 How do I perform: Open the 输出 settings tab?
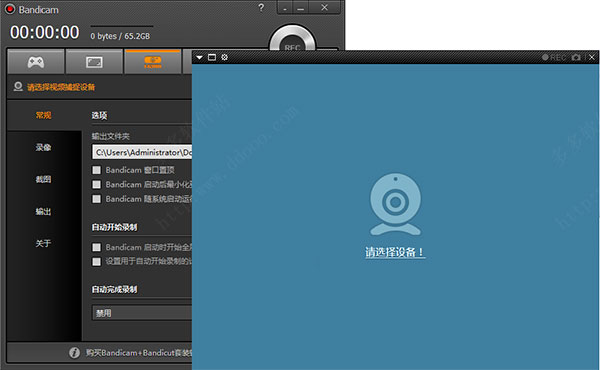(43, 211)
